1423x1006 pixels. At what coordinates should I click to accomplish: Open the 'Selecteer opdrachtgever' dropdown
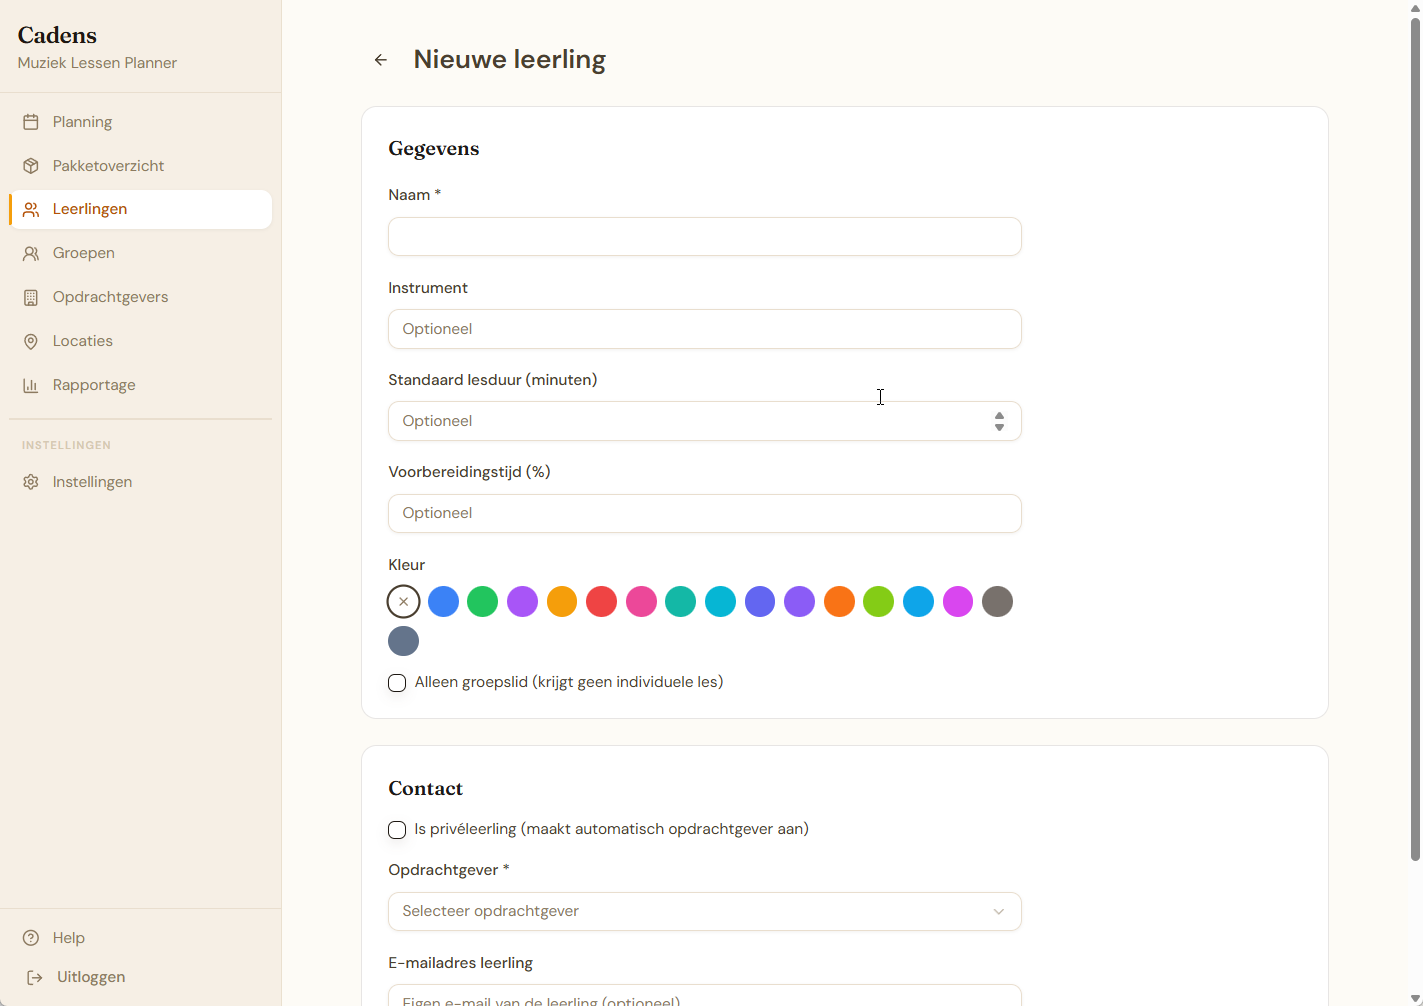(704, 911)
